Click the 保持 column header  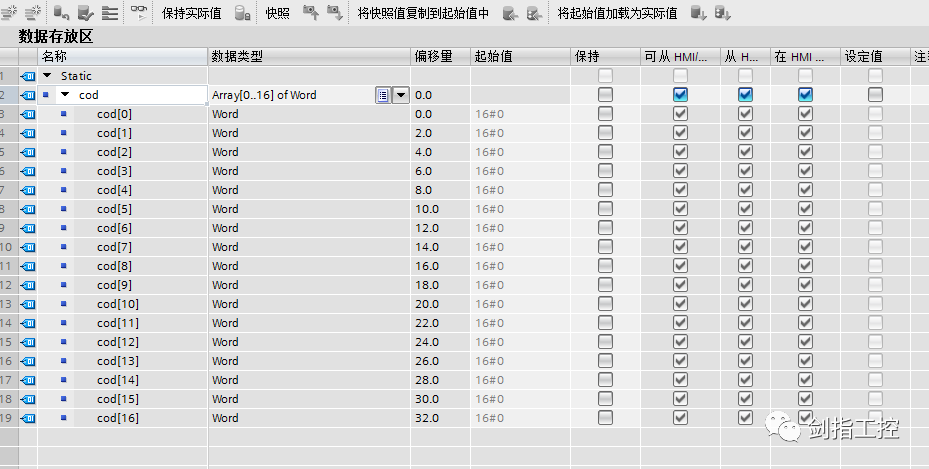point(606,57)
